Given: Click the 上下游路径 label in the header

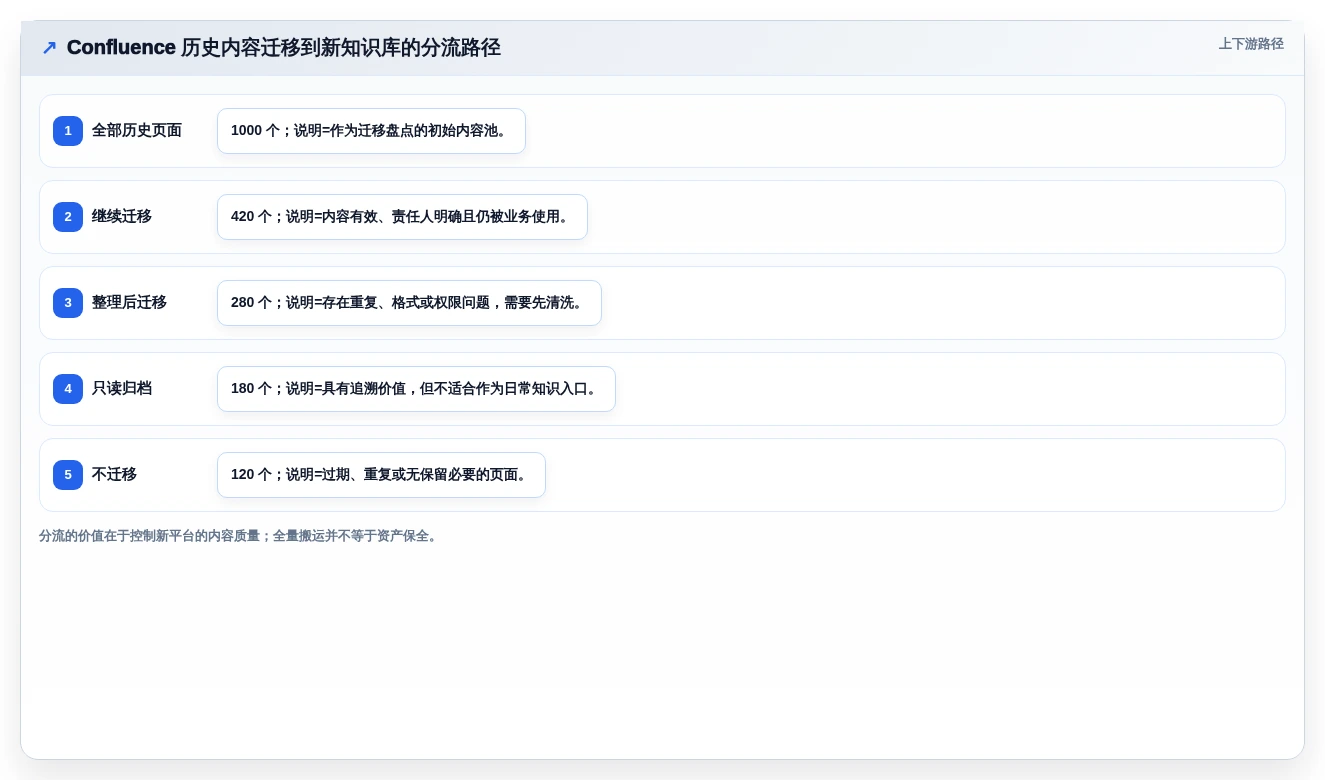Looking at the screenshot, I should pyautogui.click(x=1251, y=44).
